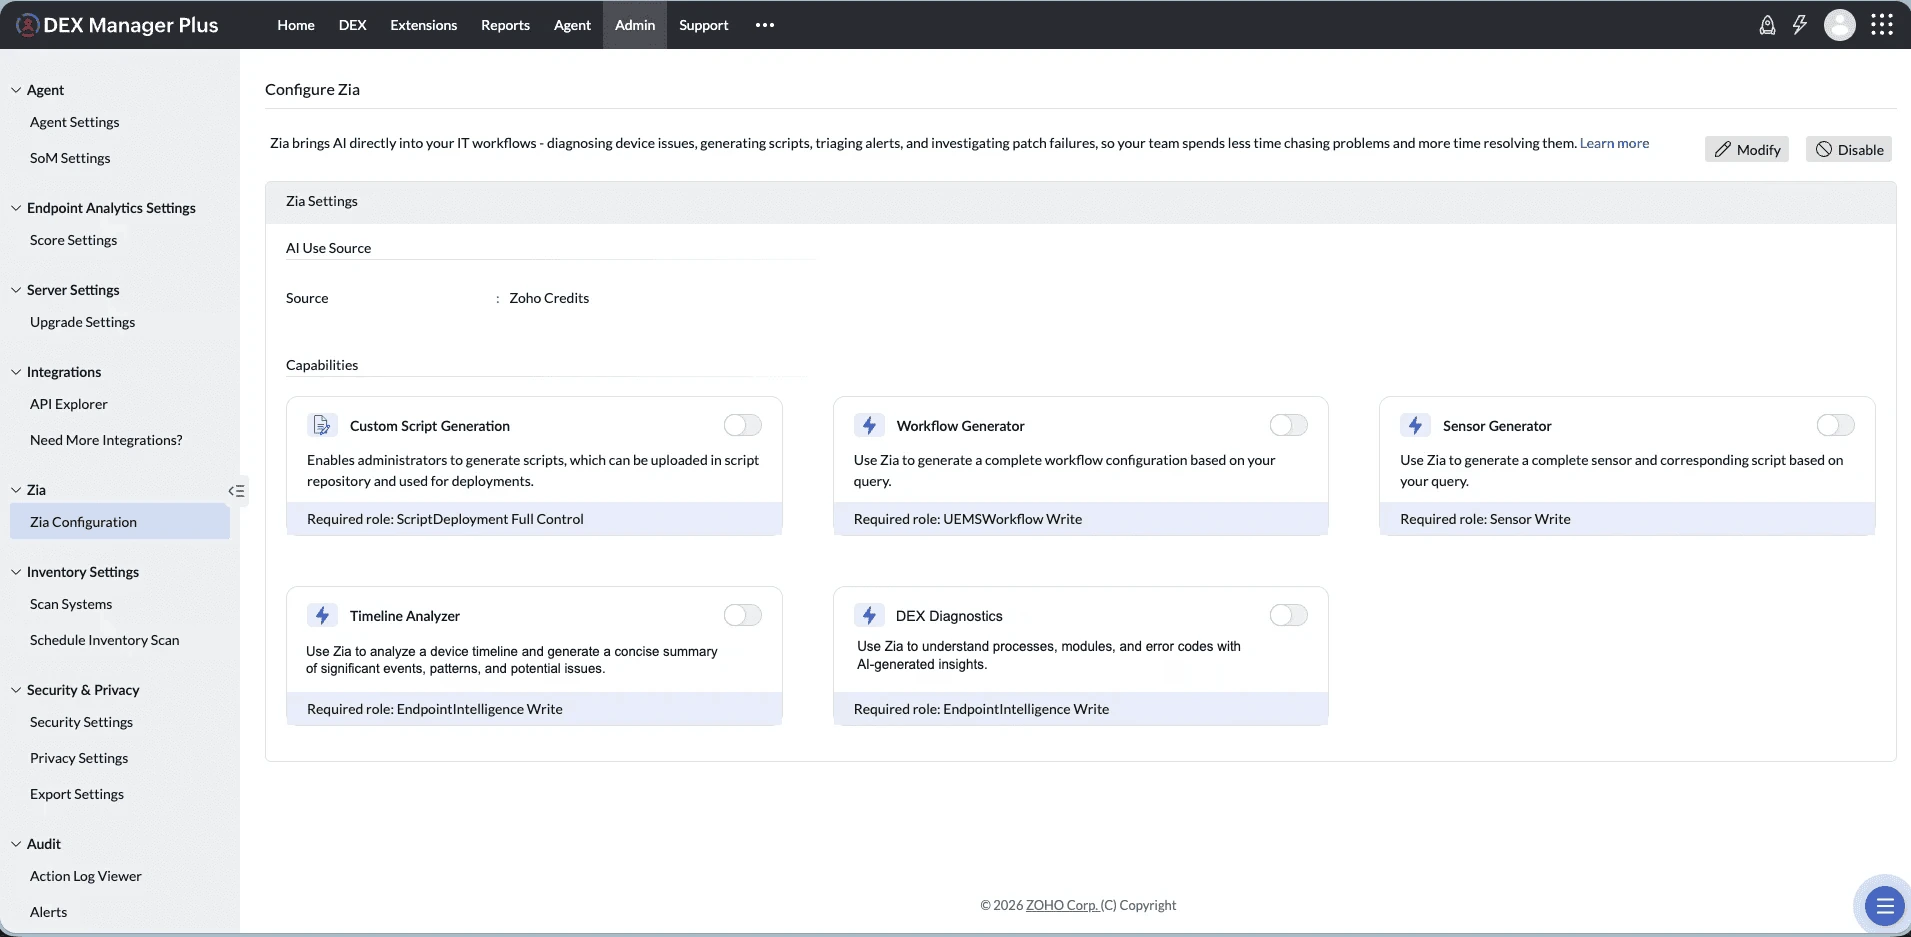Enable the Custom Script Generation toggle

pos(743,425)
